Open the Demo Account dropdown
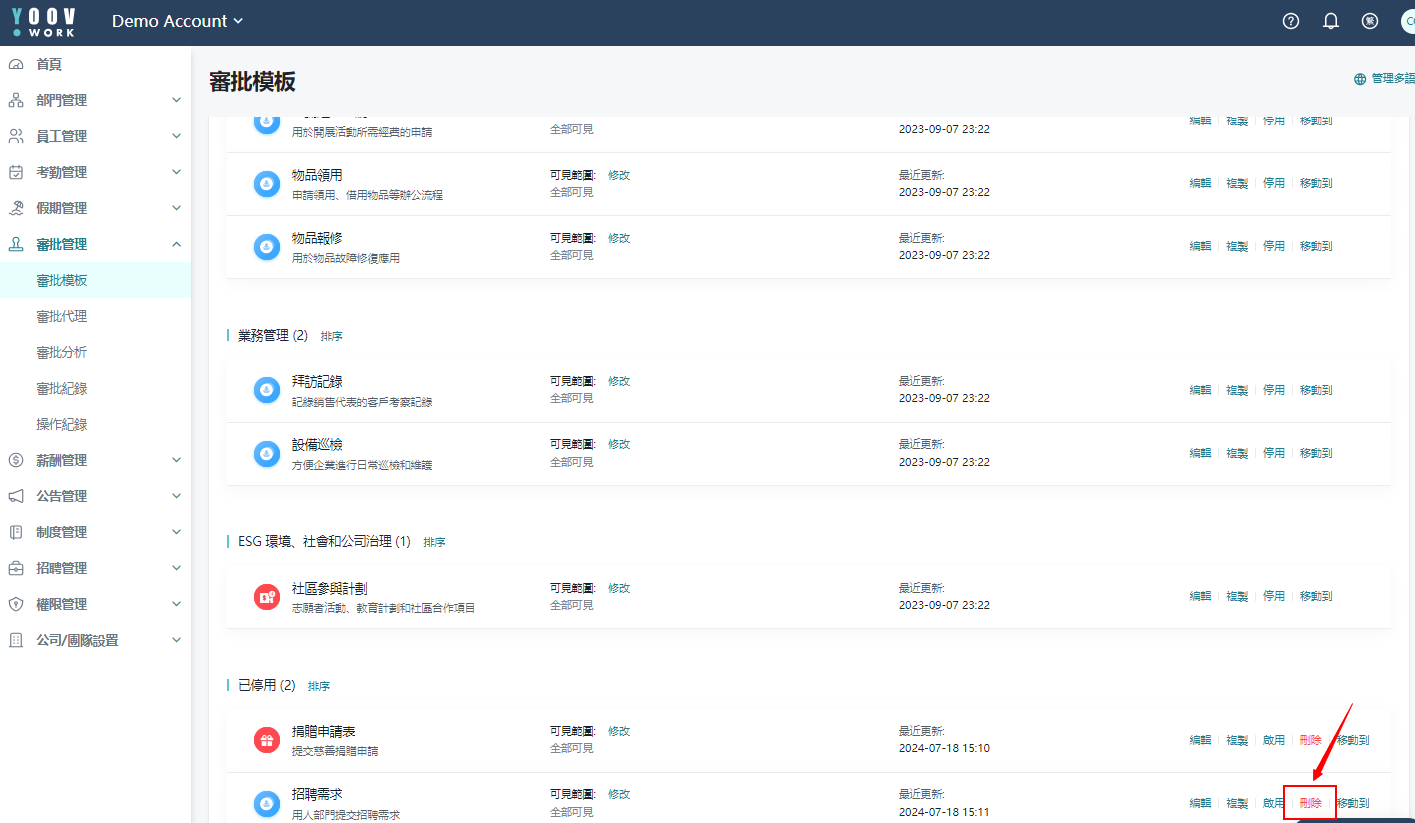The image size is (1415, 823). tap(177, 21)
